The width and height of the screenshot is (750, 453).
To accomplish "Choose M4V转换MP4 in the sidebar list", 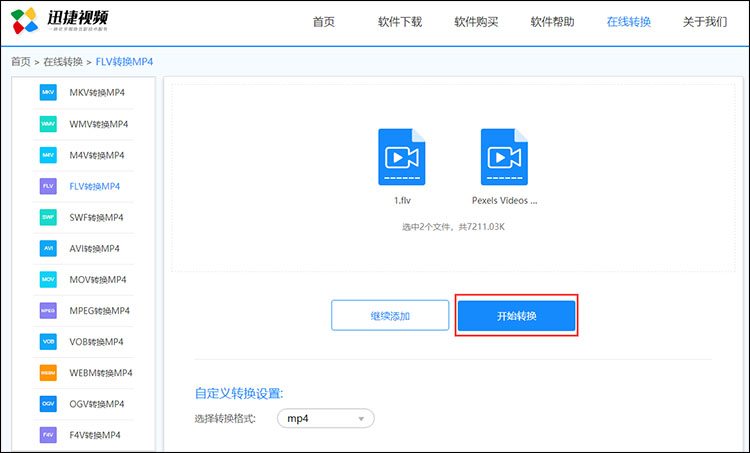I will point(97,155).
